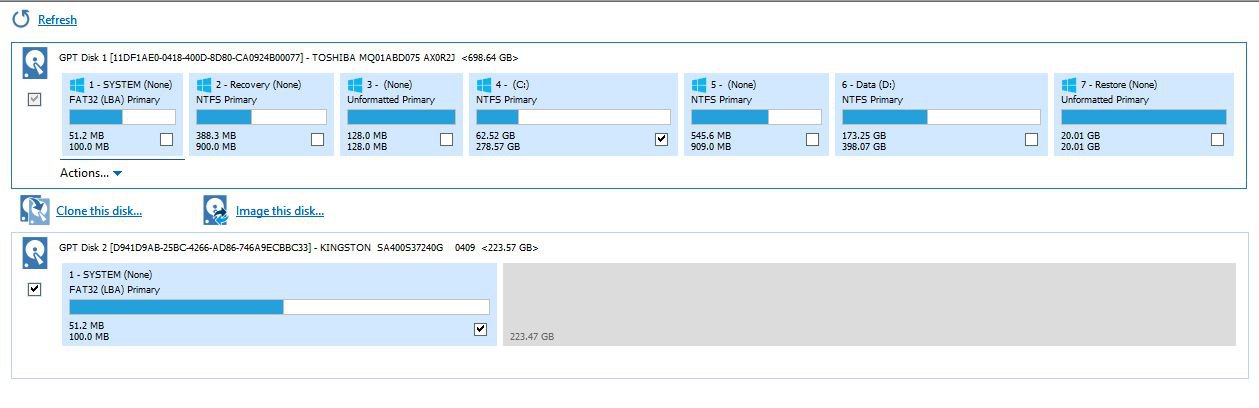The height and width of the screenshot is (408, 1259).
Task: Click the 388.3 MB used value
Action: point(216,135)
